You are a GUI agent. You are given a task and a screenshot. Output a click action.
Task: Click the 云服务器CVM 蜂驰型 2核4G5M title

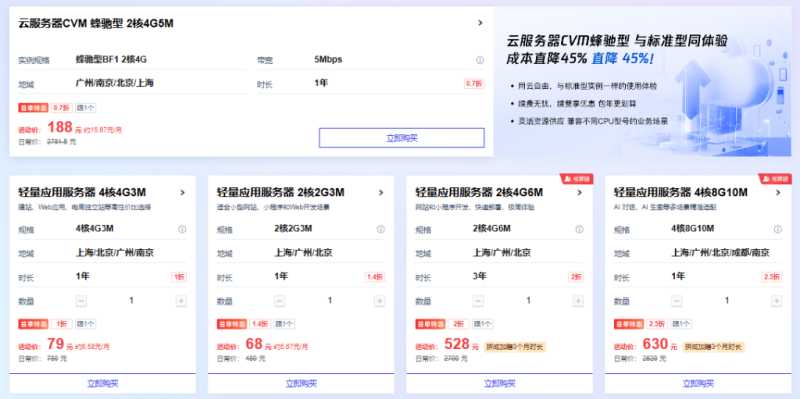point(96,23)
